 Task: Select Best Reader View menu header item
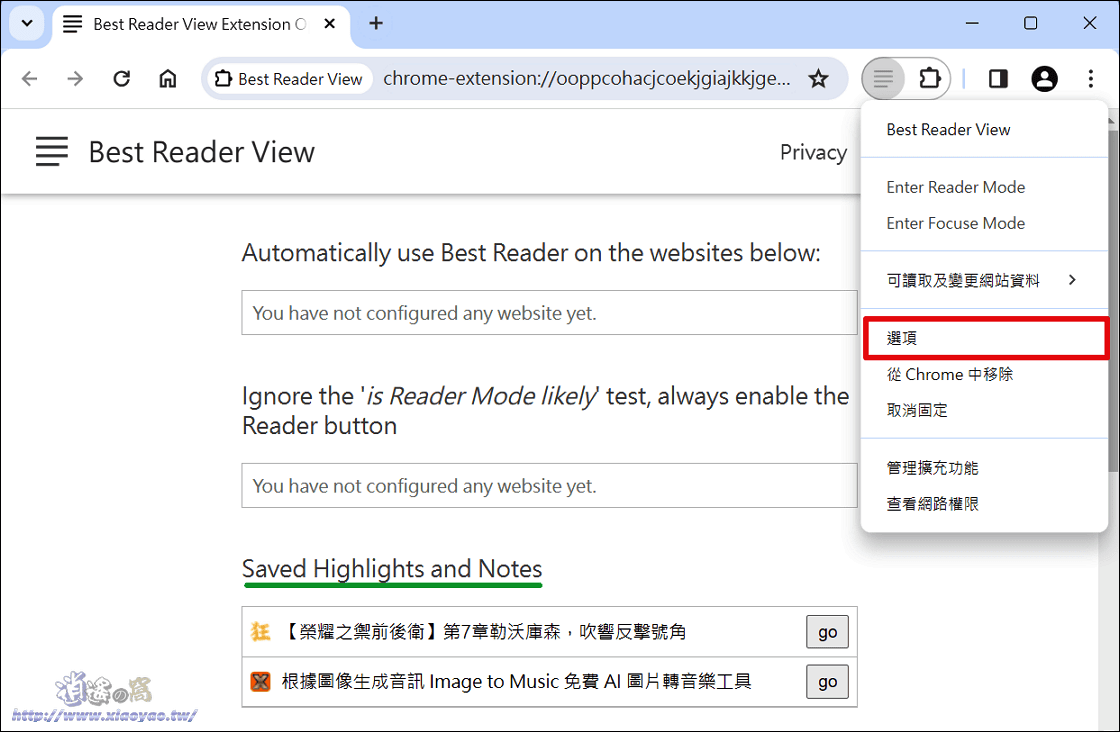point(984,129)
